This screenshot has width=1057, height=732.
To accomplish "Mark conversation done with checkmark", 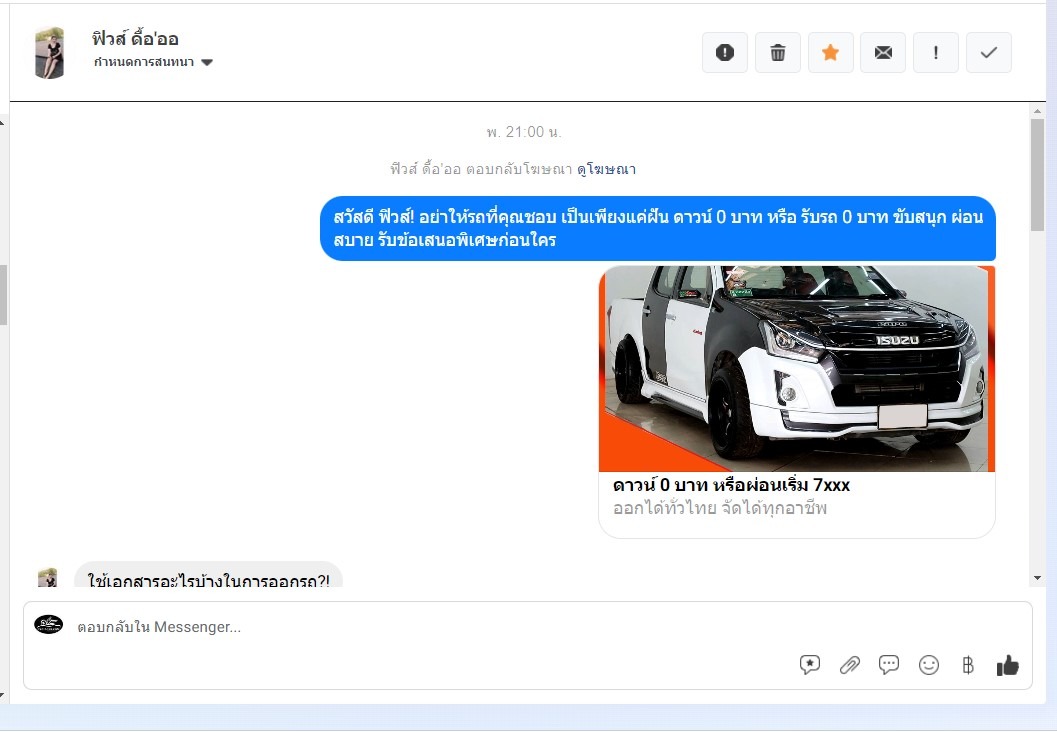I will point(988,53).
